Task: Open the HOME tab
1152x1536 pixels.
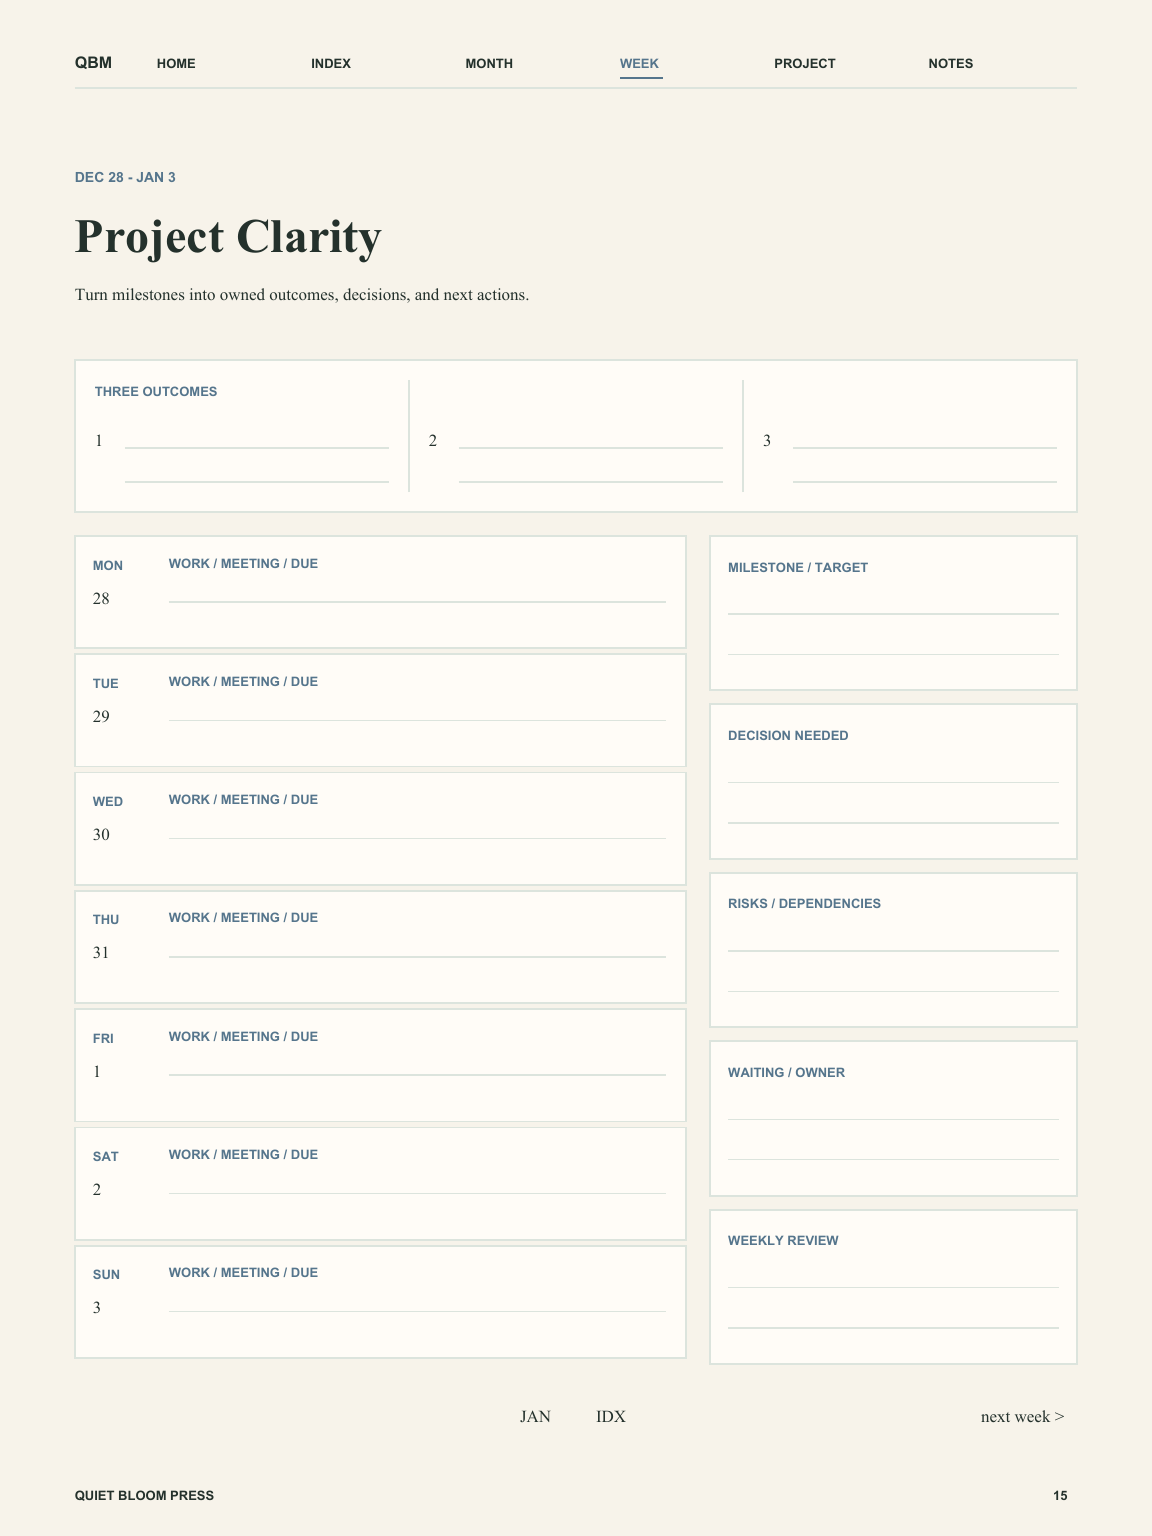Action: click(x=176, y=63)
